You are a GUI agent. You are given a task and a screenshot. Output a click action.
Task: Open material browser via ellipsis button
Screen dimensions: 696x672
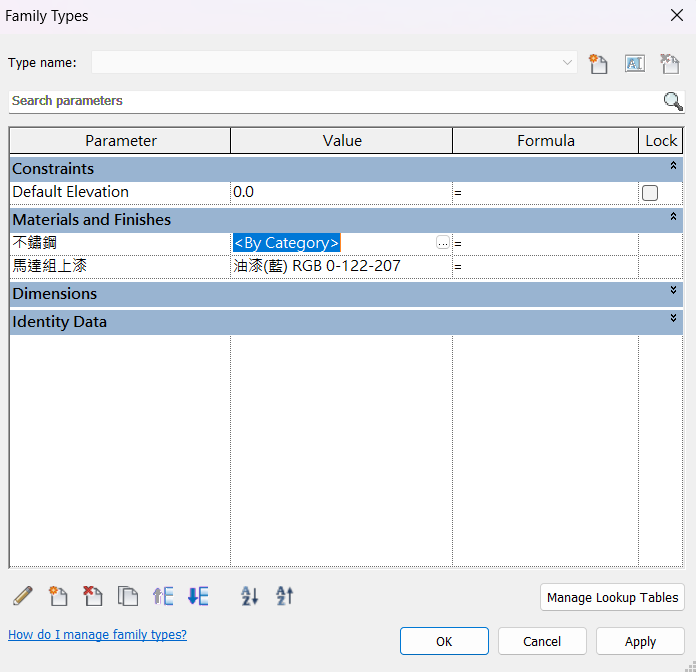[442, 243]
